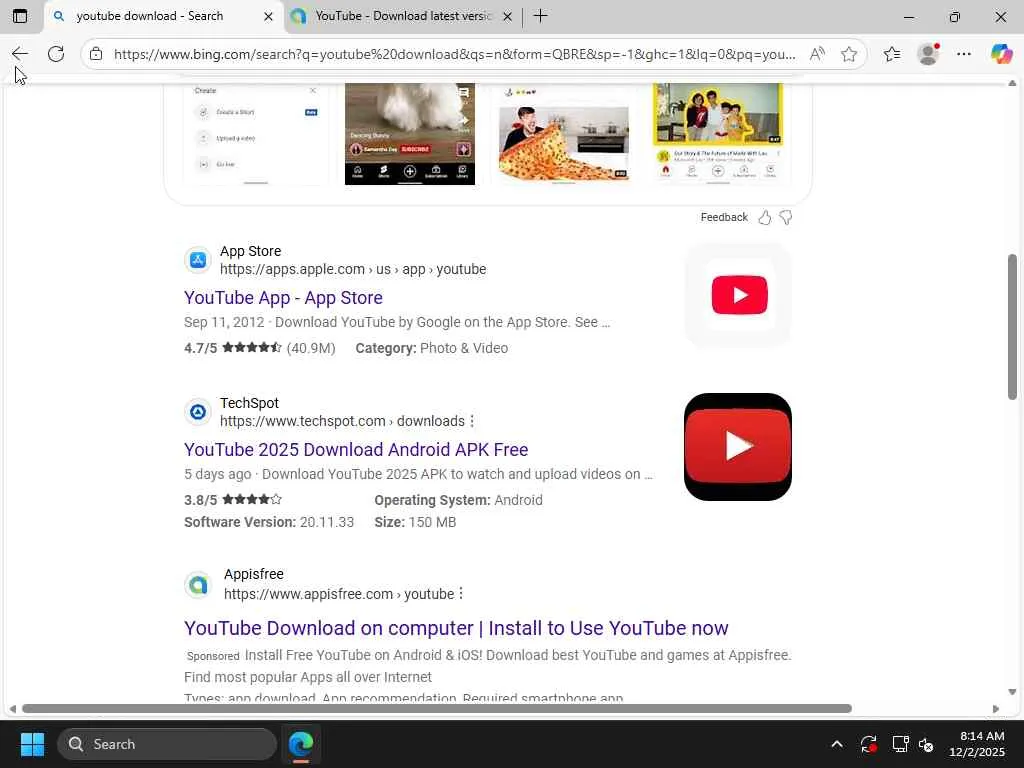Open the Favorites list icon
1024x768 pixels.
coord(892,54)
